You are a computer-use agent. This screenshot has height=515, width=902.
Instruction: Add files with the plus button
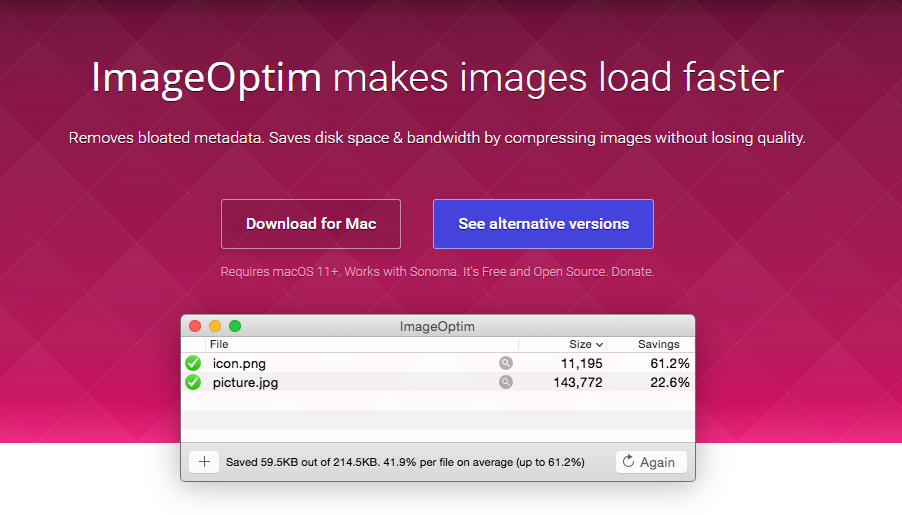click(204, 462)
